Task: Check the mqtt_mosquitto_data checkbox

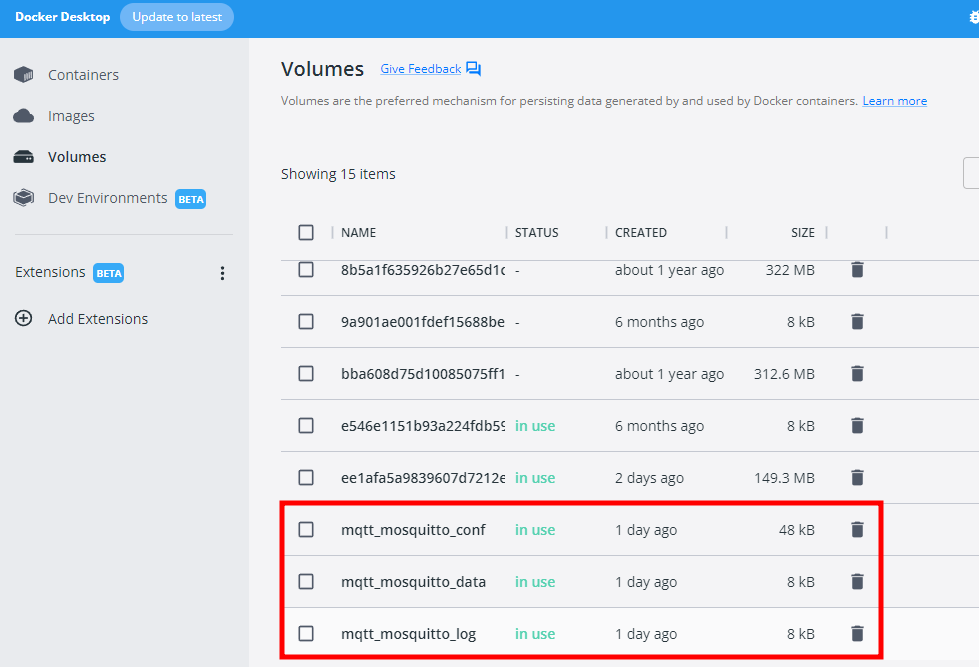Action: pyautogui.click(x=306, y=581)
